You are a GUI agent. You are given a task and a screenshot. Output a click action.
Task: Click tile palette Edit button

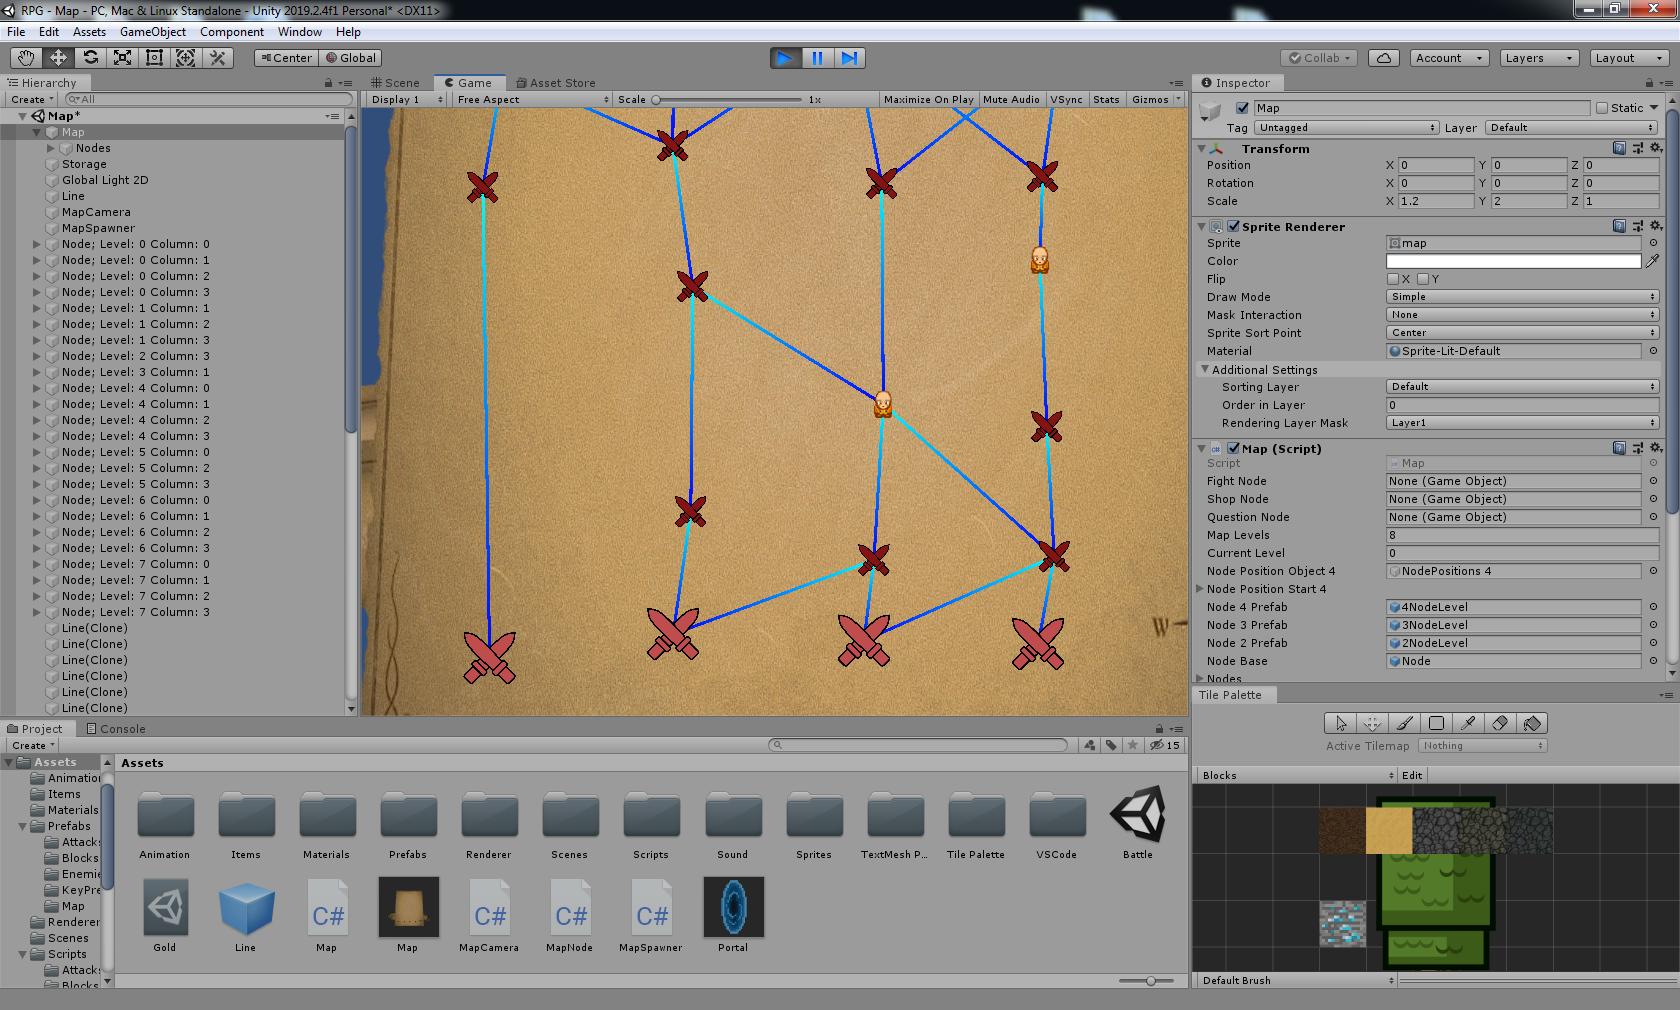(1412, 775)
